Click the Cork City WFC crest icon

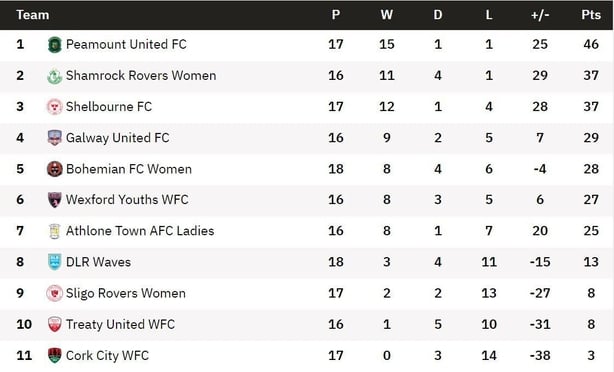pyautogui.click(x=54, y=356)
